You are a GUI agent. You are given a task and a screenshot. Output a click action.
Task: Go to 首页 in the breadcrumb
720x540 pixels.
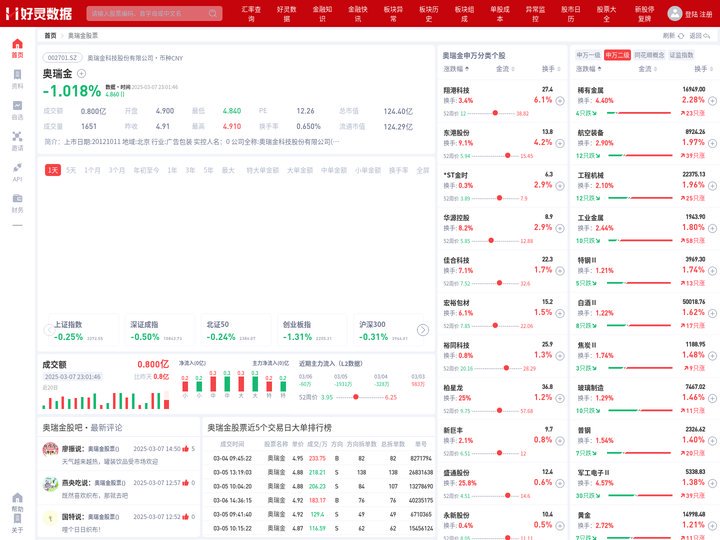pyautogui.click(x=51, y=36)
